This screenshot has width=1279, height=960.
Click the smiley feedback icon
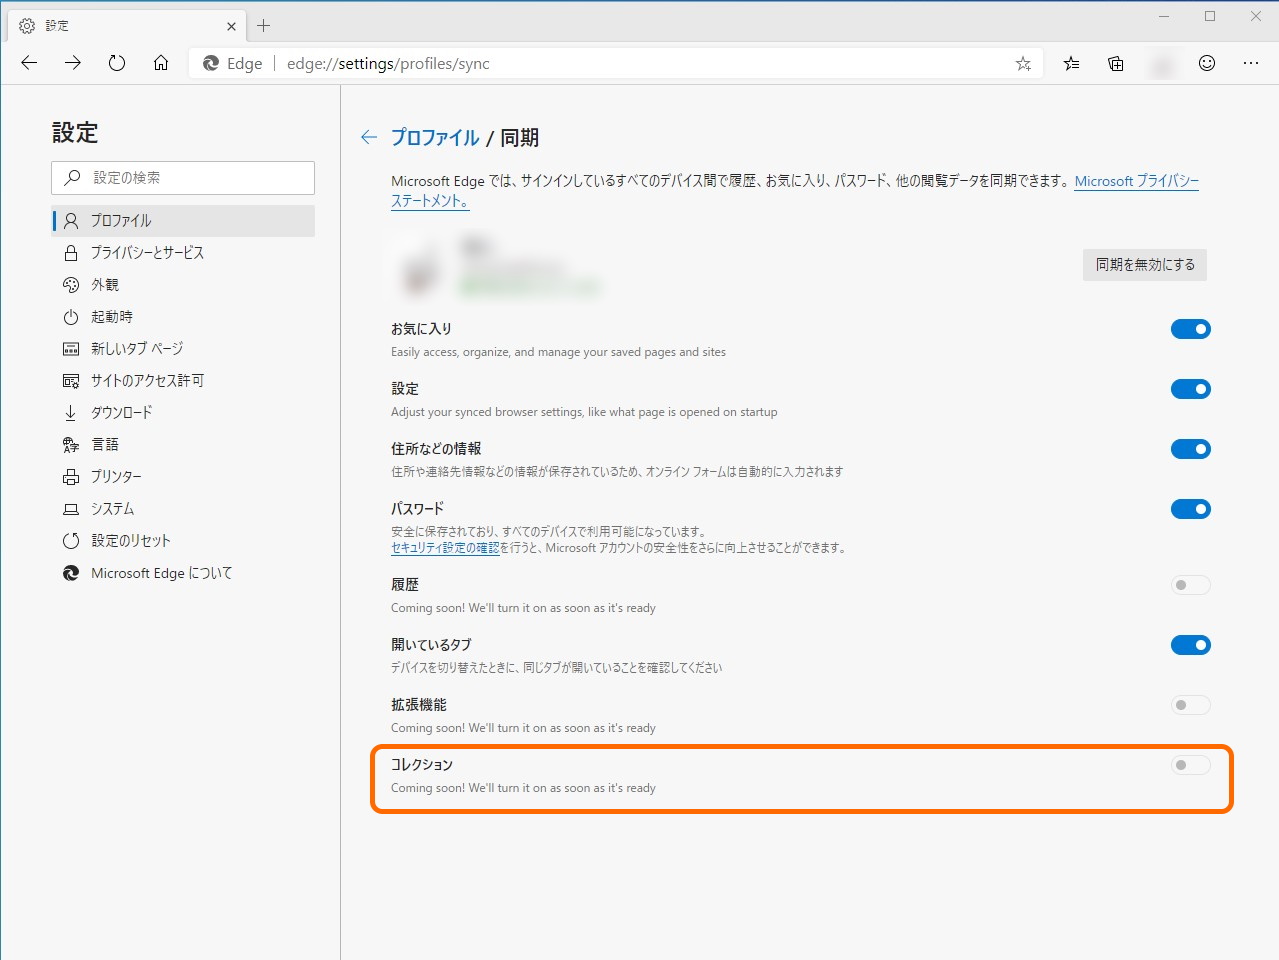click(1207, 63)
